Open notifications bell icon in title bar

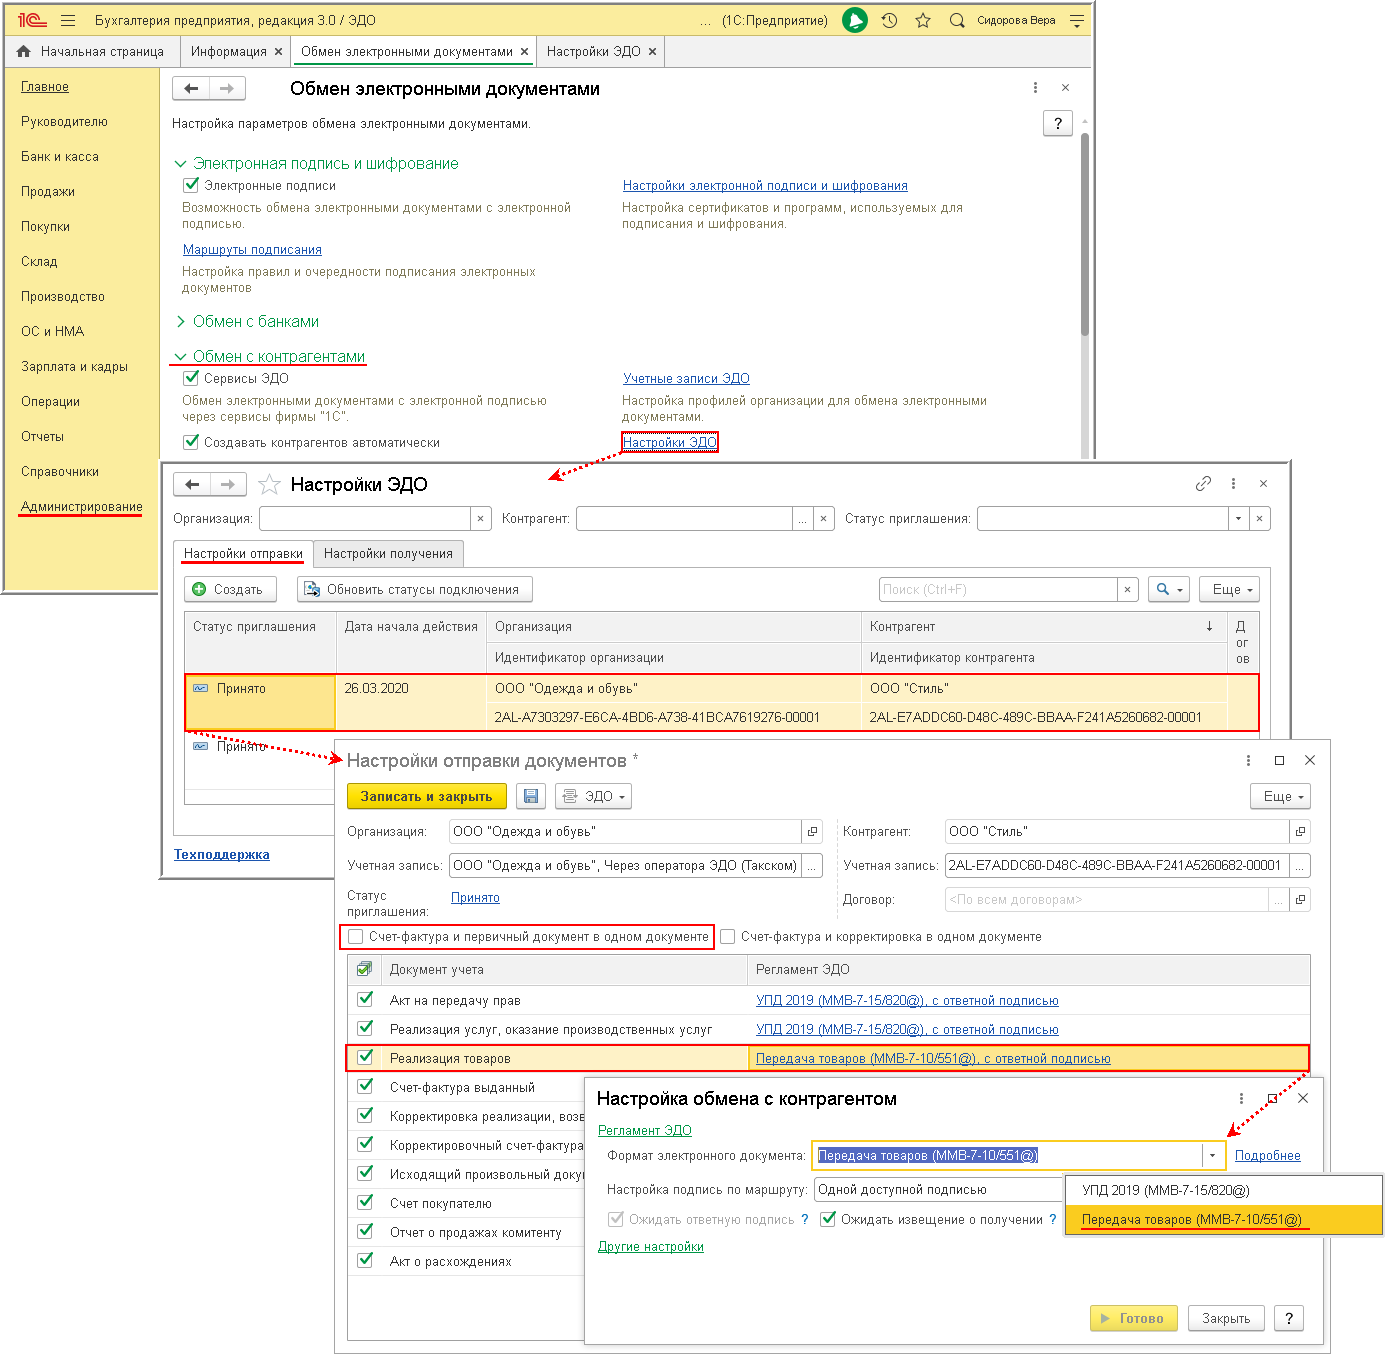point(855,20)
